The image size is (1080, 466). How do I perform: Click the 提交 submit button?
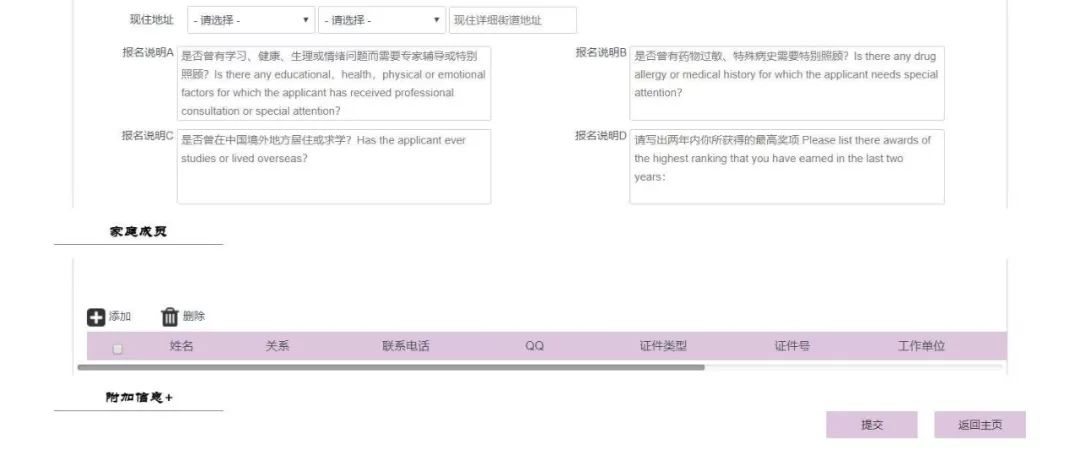tap(872, 425)
